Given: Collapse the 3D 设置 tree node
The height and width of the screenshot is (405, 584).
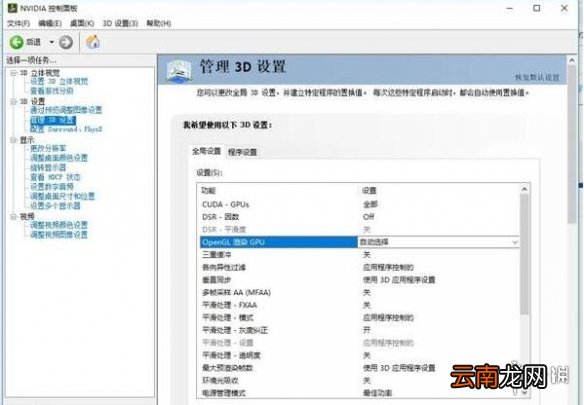Looking at the screenshot, I should (x=13, y=101).
